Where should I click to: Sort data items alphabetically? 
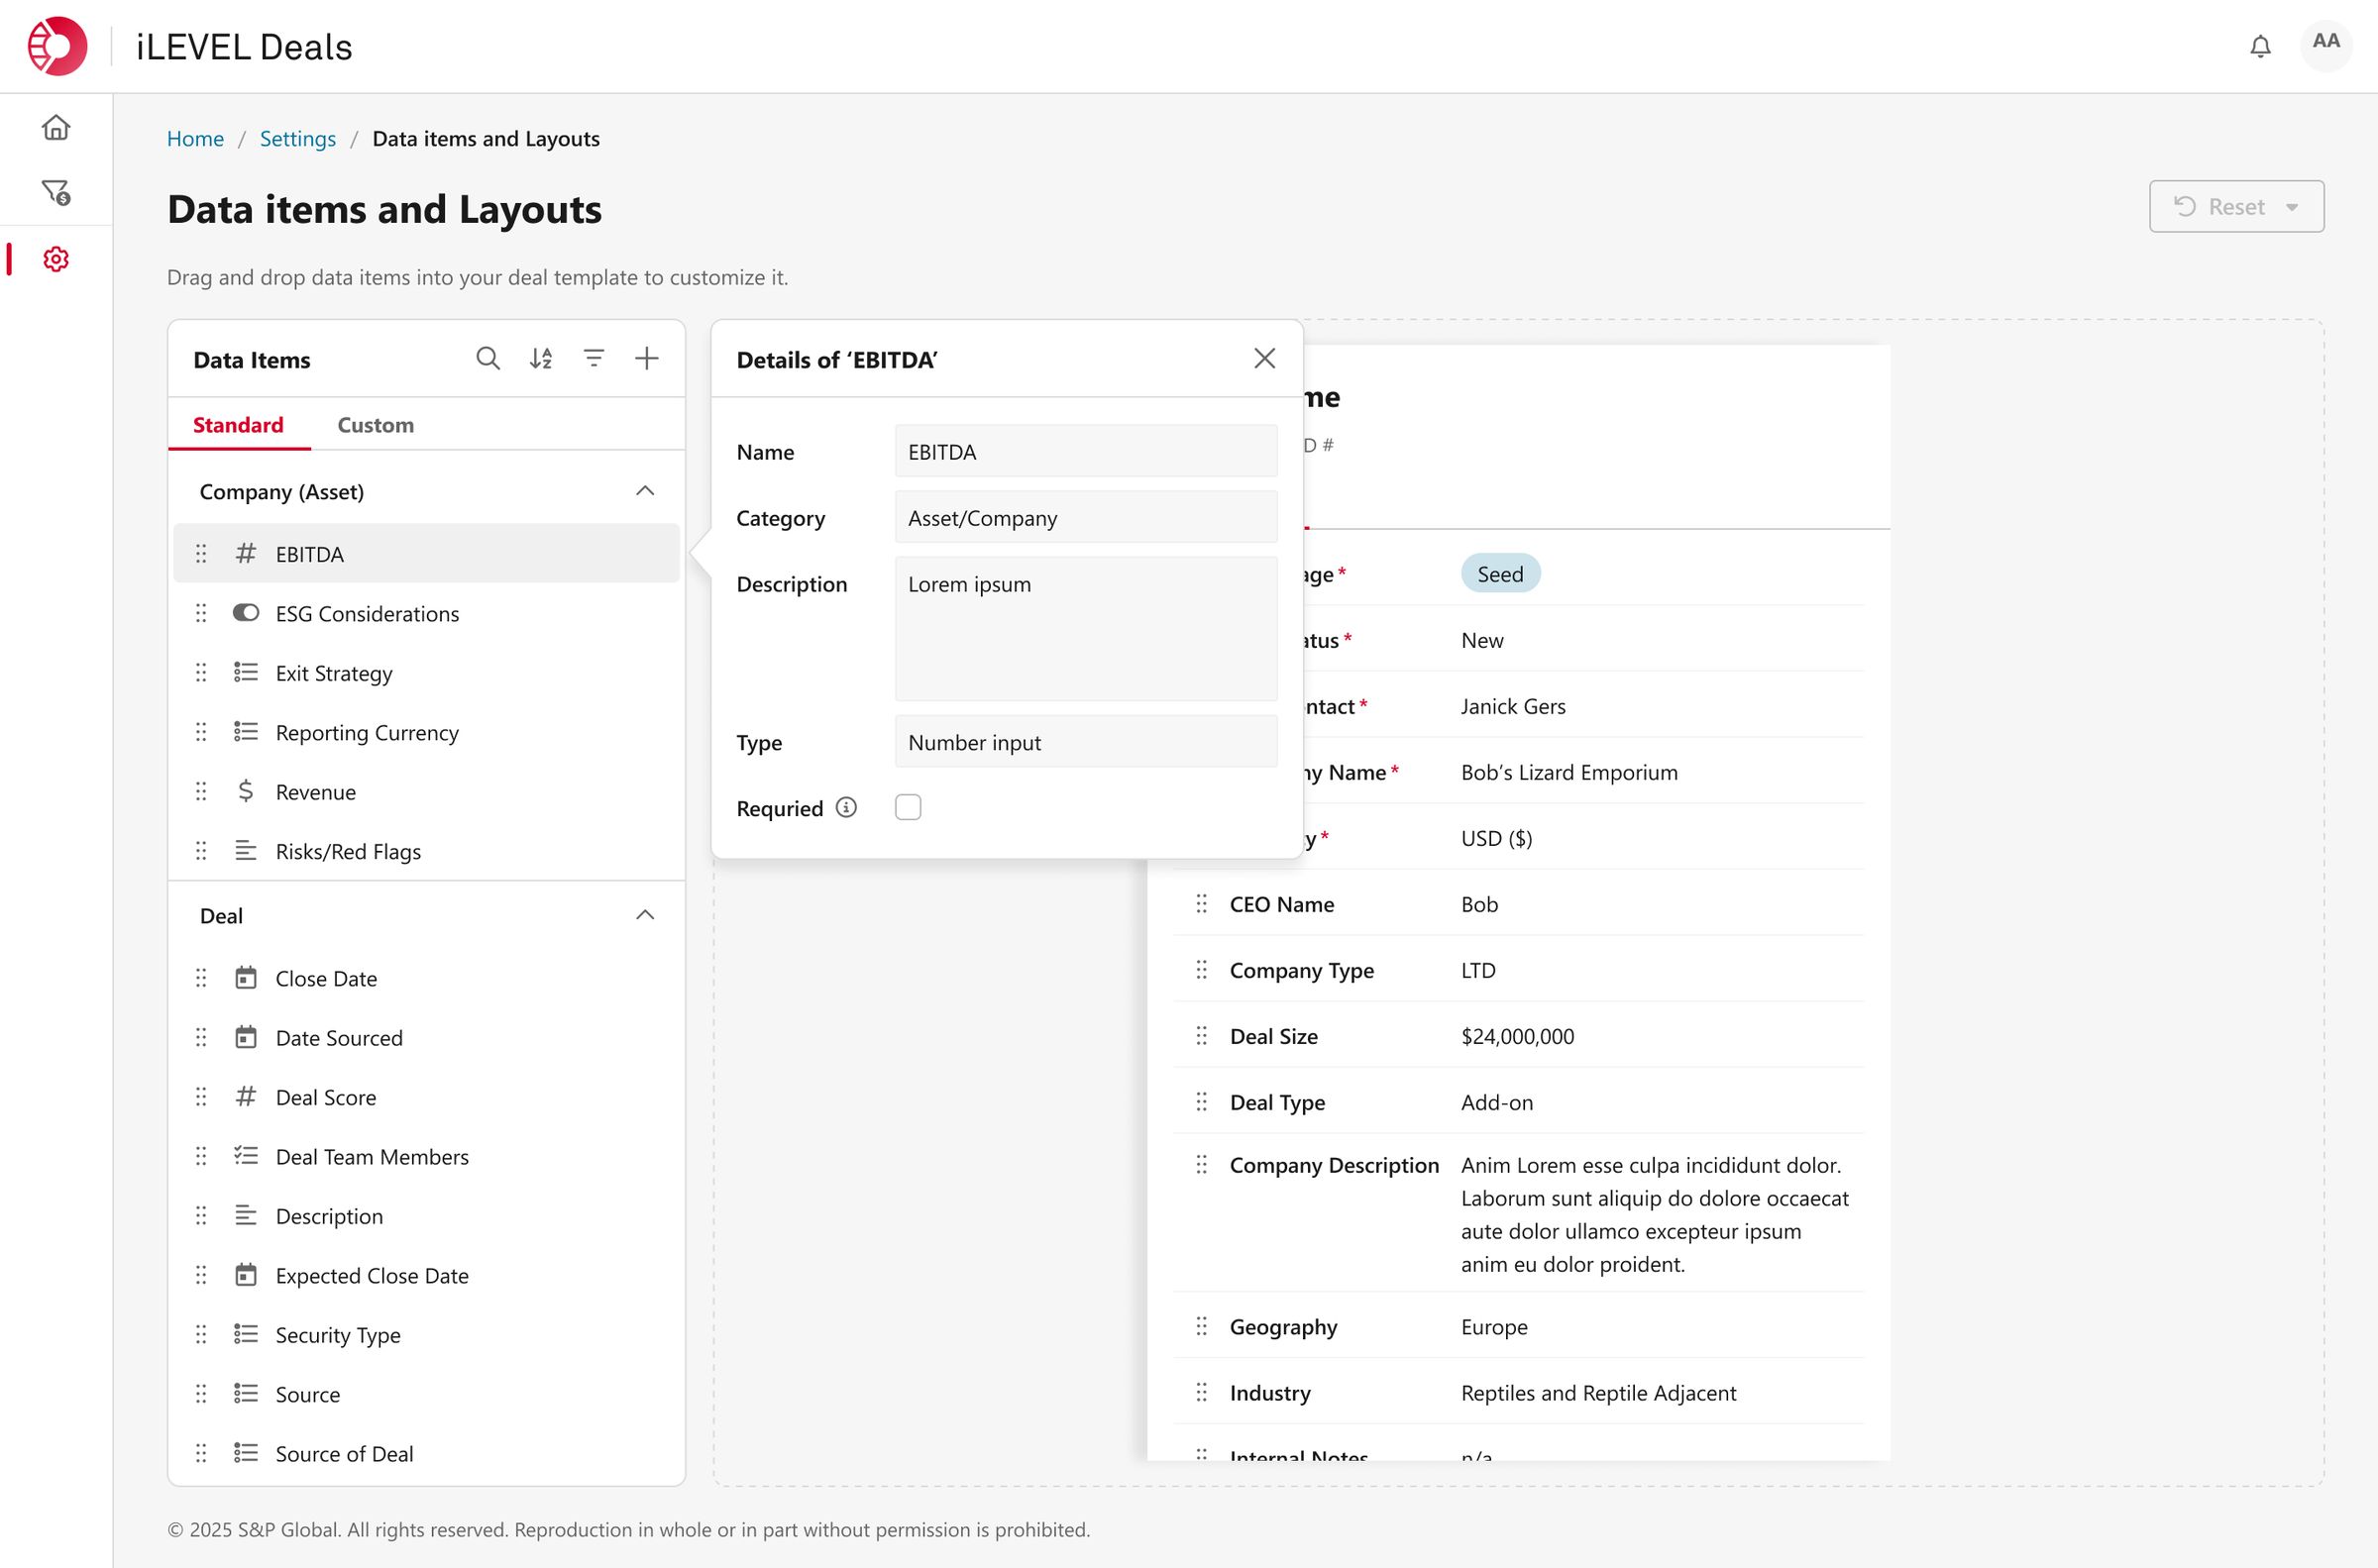pos(541,358)
